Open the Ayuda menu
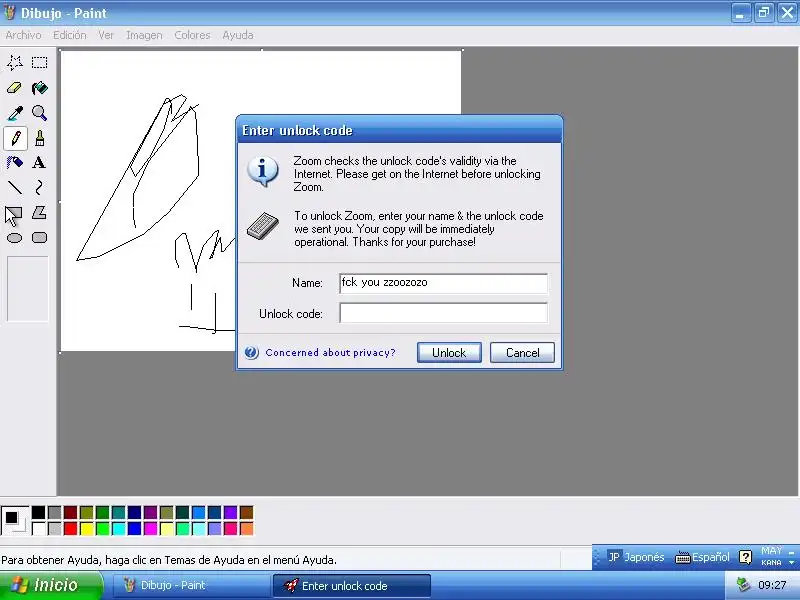Image resolution: width=800 pixels, height=600 pixels. pos(238,35)
